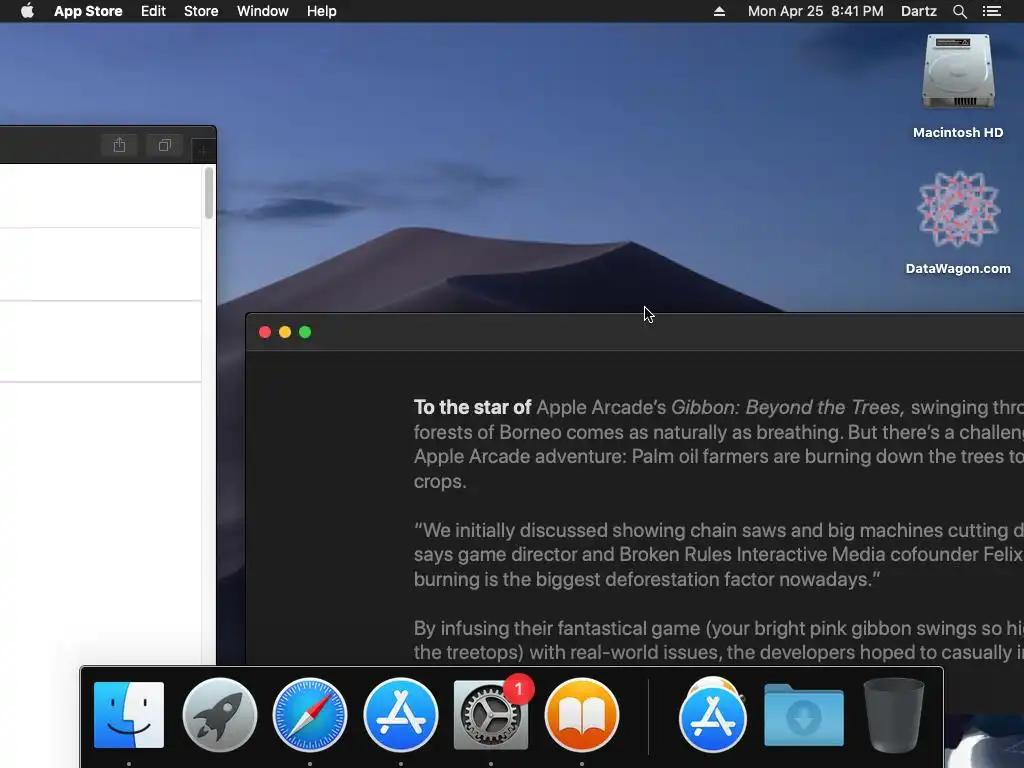Open Spotlight search magnifier

click(959, 11)
